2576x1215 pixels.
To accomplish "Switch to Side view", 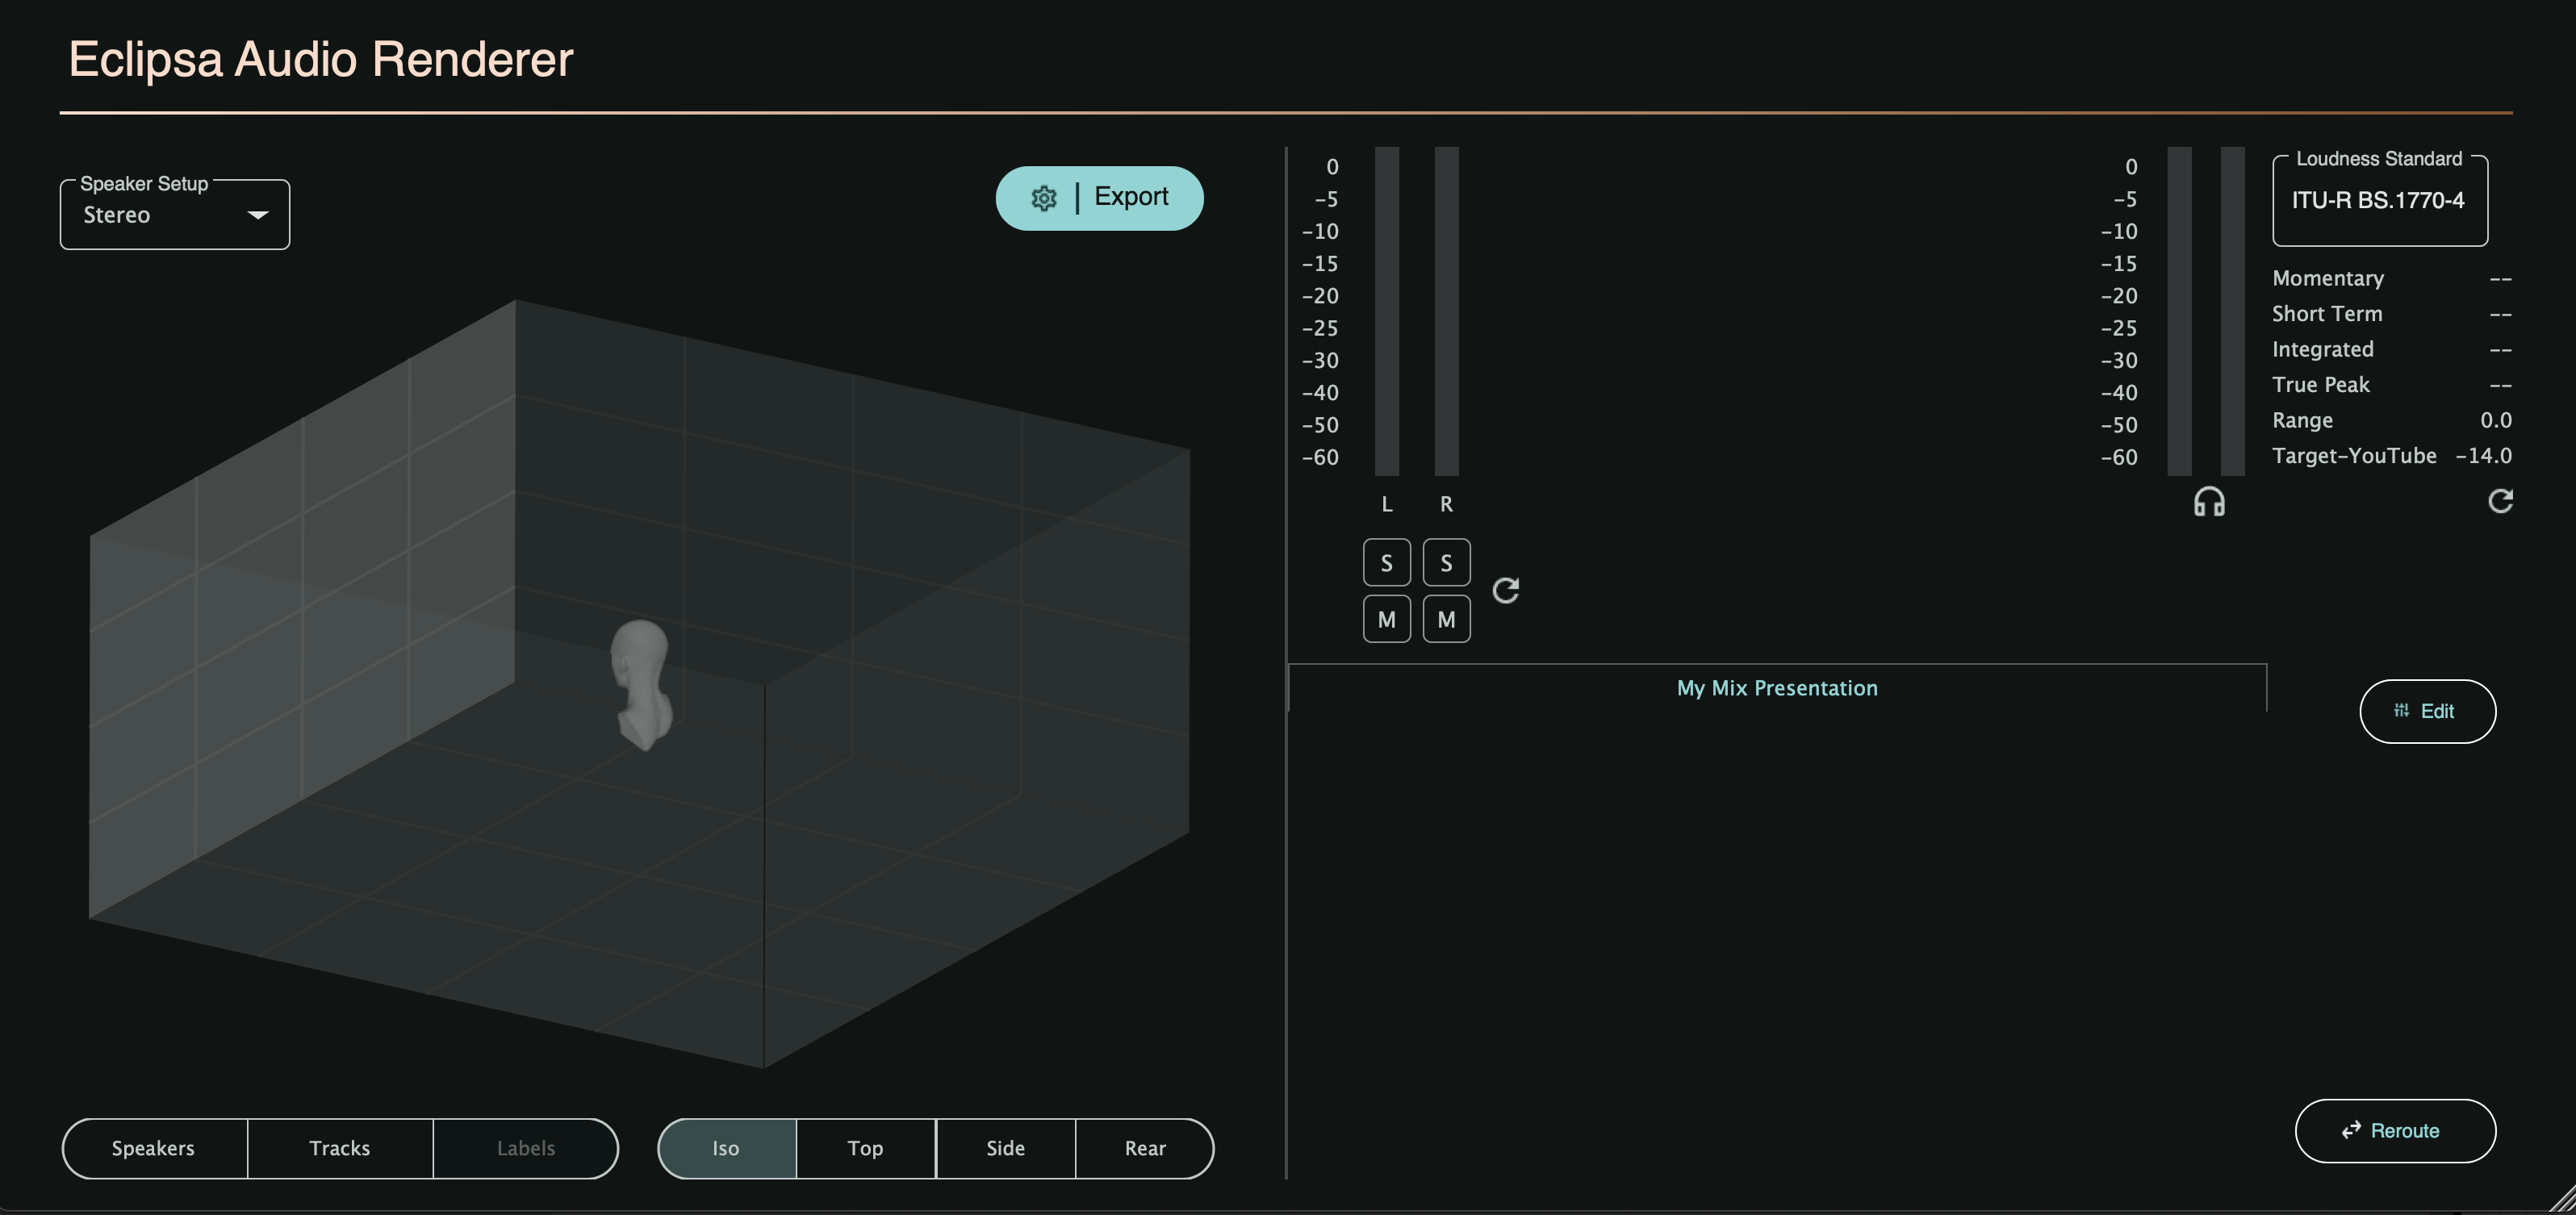I will point(1005,1148).
